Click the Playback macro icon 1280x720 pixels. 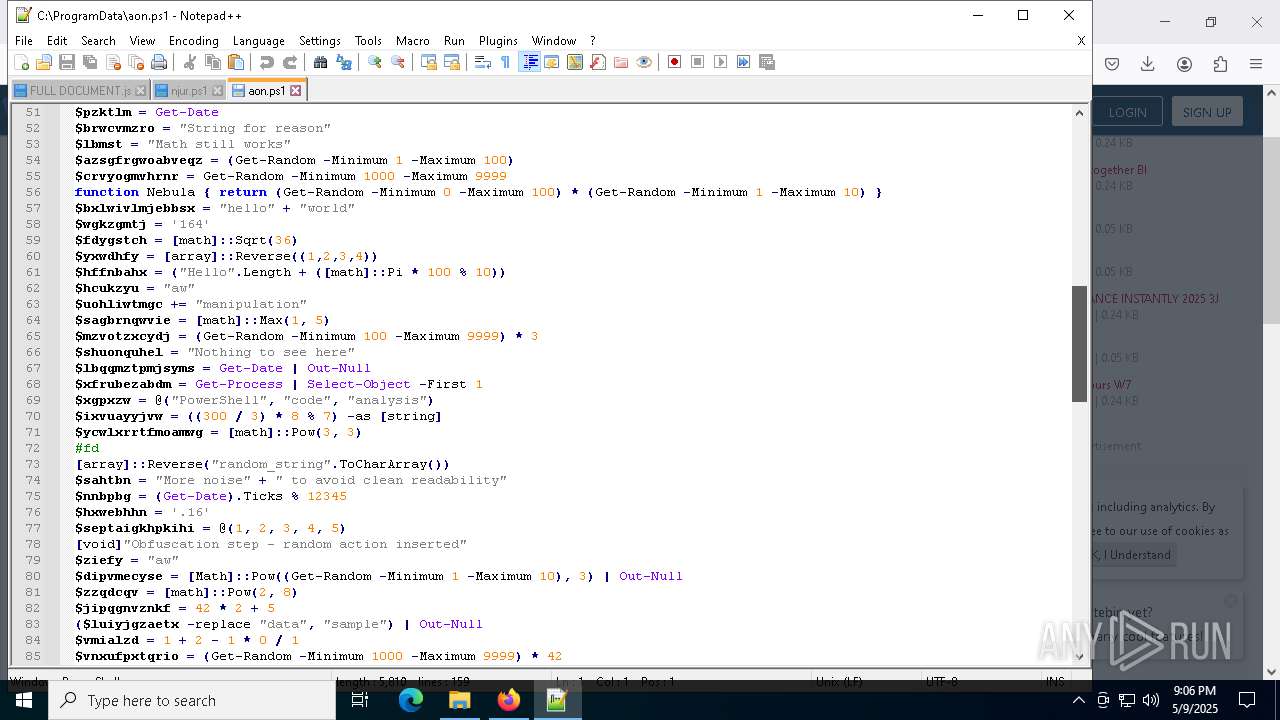click(720, 62)
